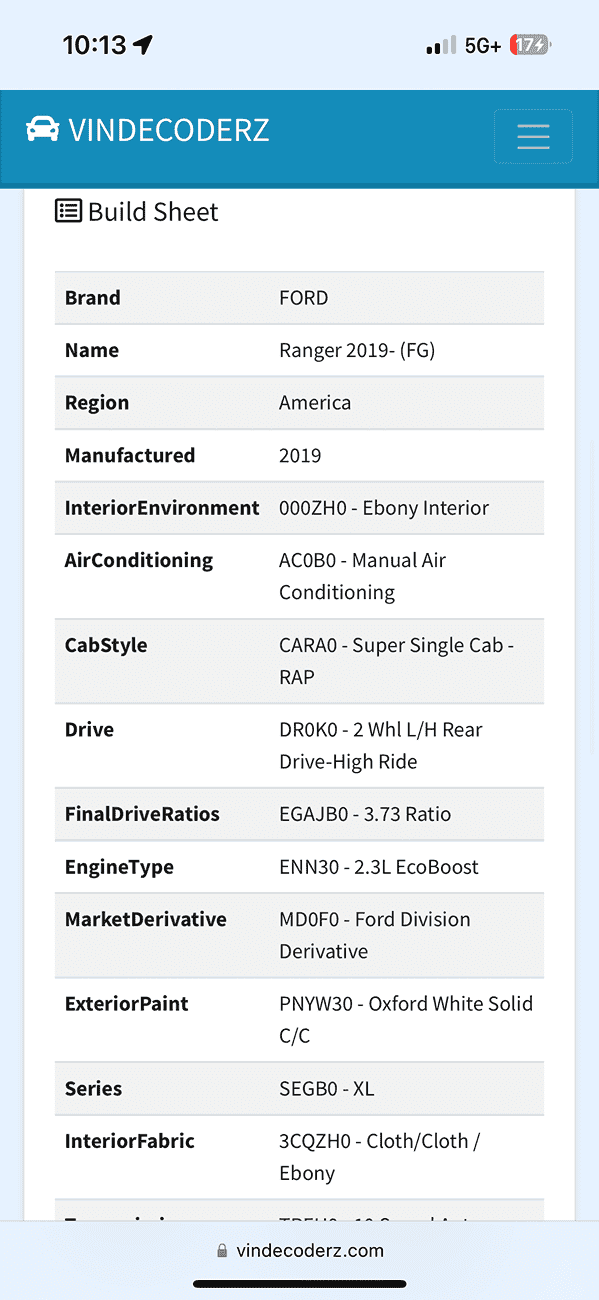Tap the 5G+ network indicator

[x=483, y=46]
